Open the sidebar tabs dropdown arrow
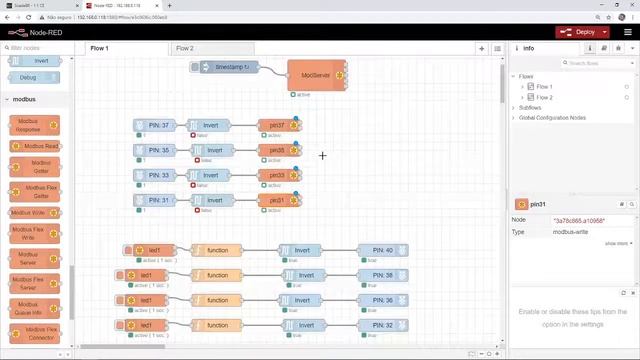The height and width of the screenshot is (360, 640). [x=633, y=48]
